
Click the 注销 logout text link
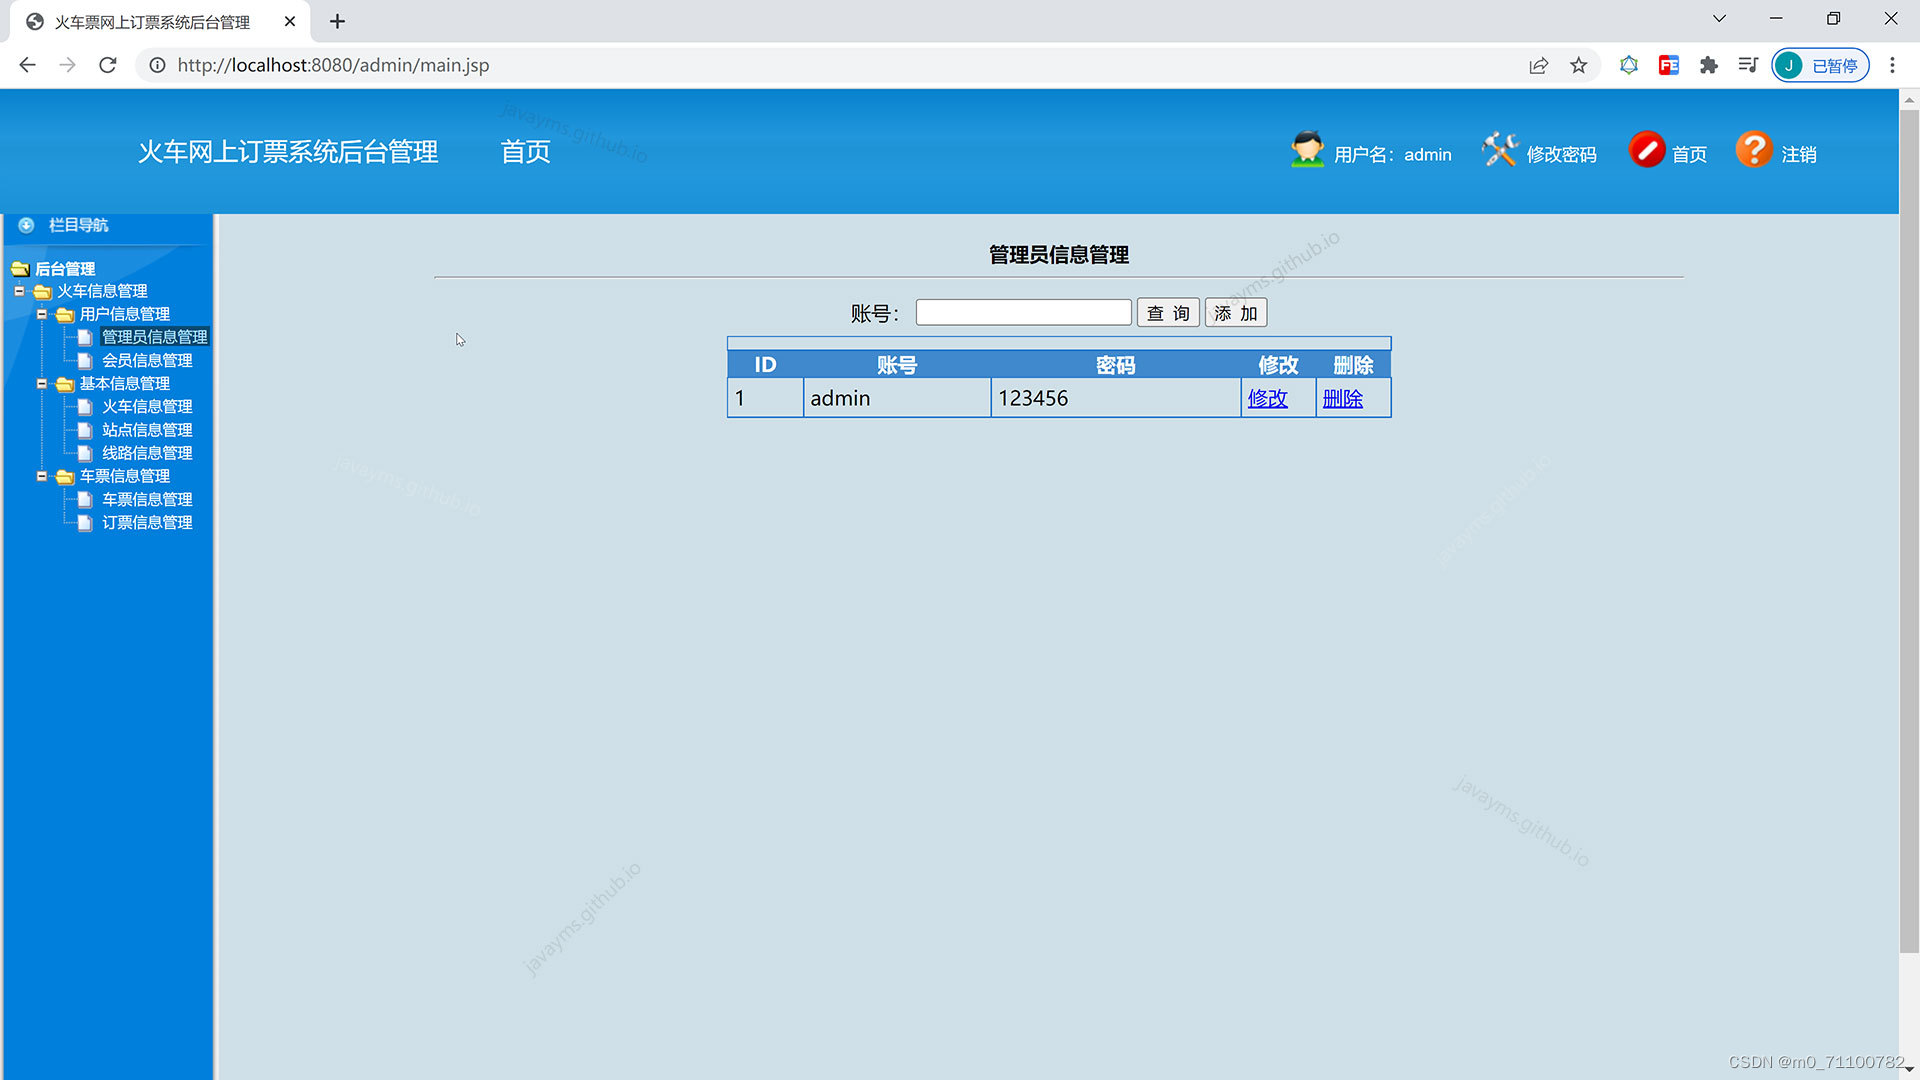click(x=1798, y=154)
